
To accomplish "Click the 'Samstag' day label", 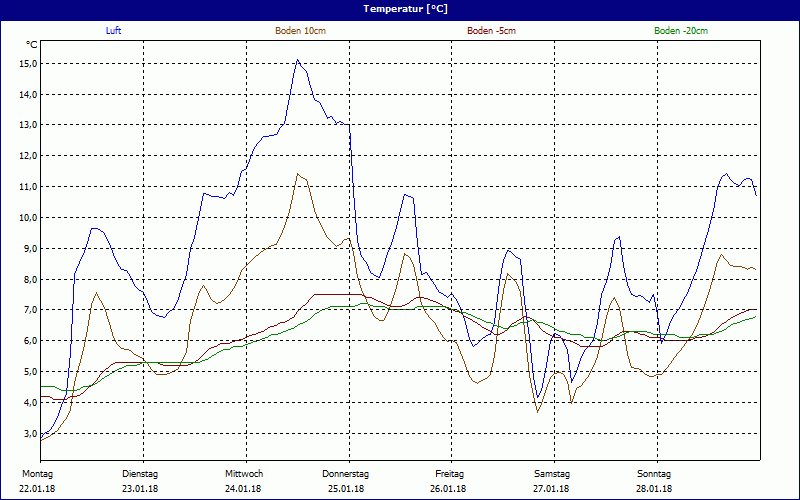I will coord(552,474).
